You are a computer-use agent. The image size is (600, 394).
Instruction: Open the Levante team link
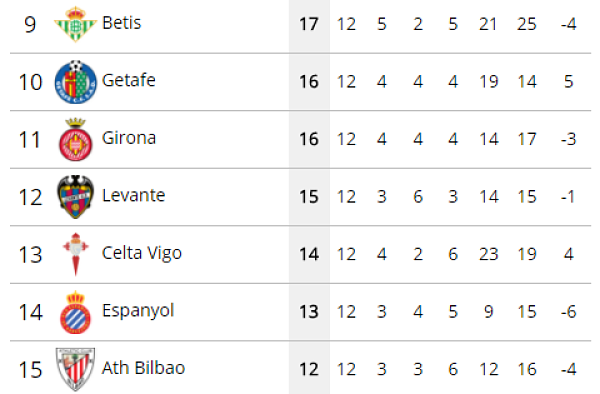point(134,195)
